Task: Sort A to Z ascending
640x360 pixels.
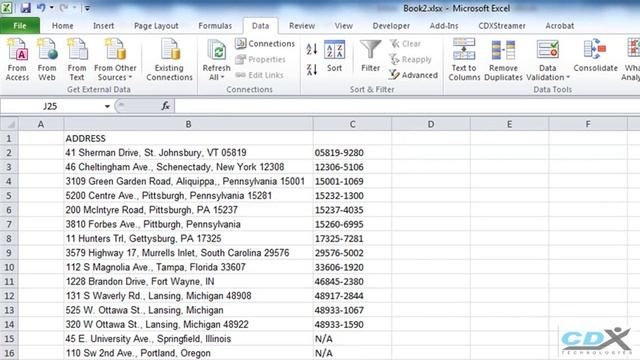Action: 312,49
